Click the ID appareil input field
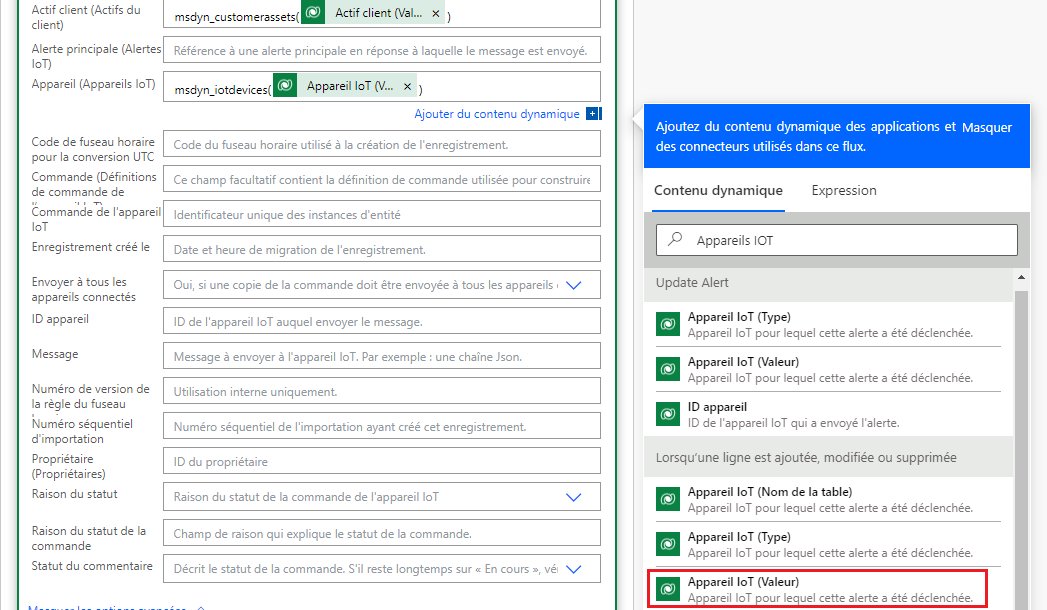 381,321
